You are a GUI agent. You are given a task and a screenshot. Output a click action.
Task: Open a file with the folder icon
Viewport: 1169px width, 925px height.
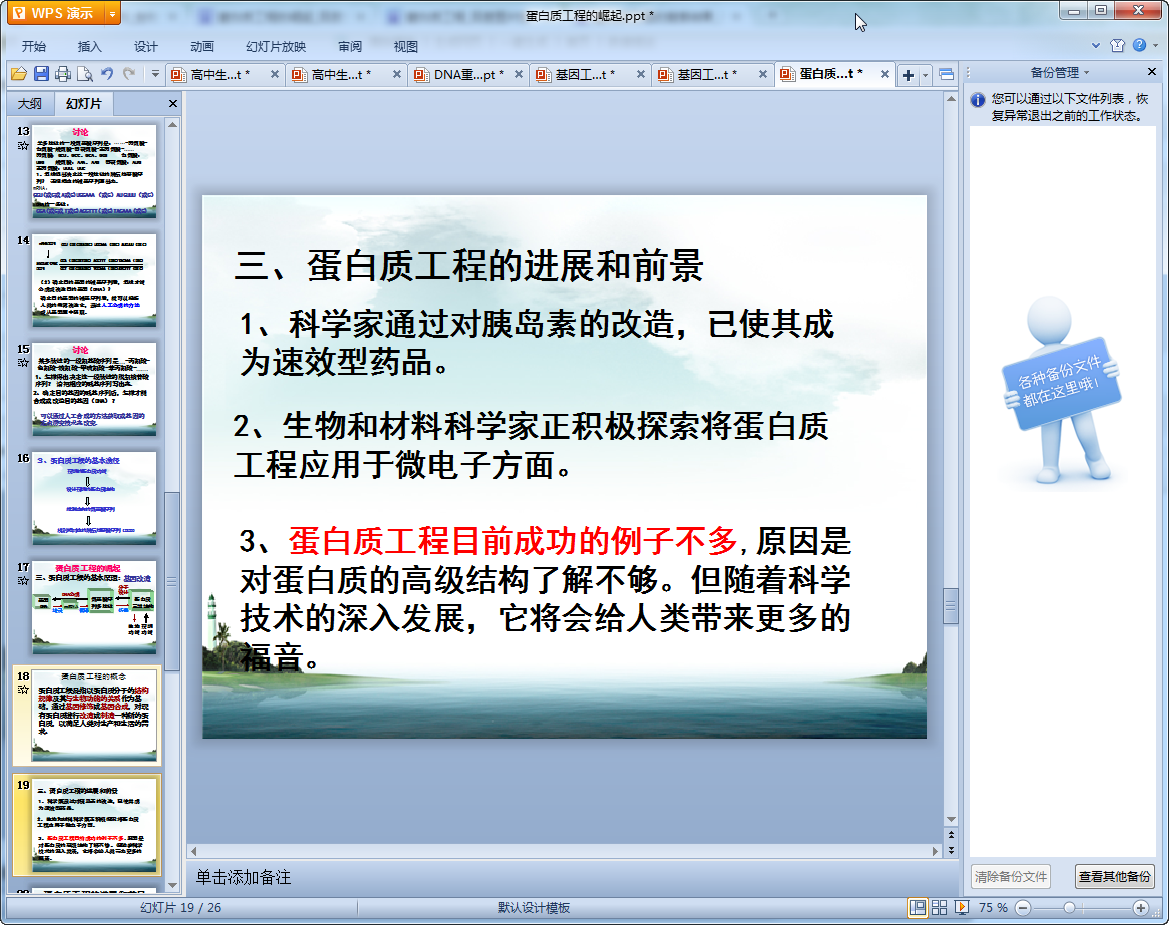click(x=19, y=74)
